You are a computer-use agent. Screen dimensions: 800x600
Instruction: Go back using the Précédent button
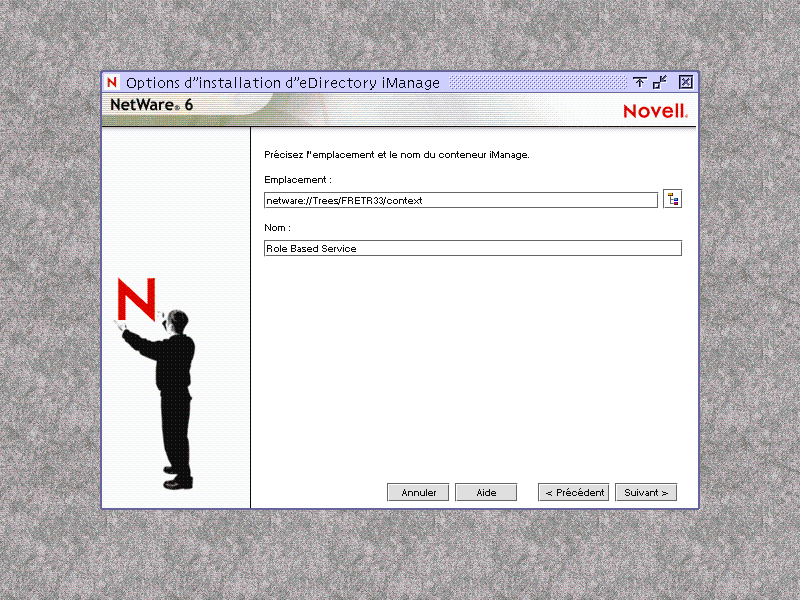pyautogui.click(x=573, y=492)
